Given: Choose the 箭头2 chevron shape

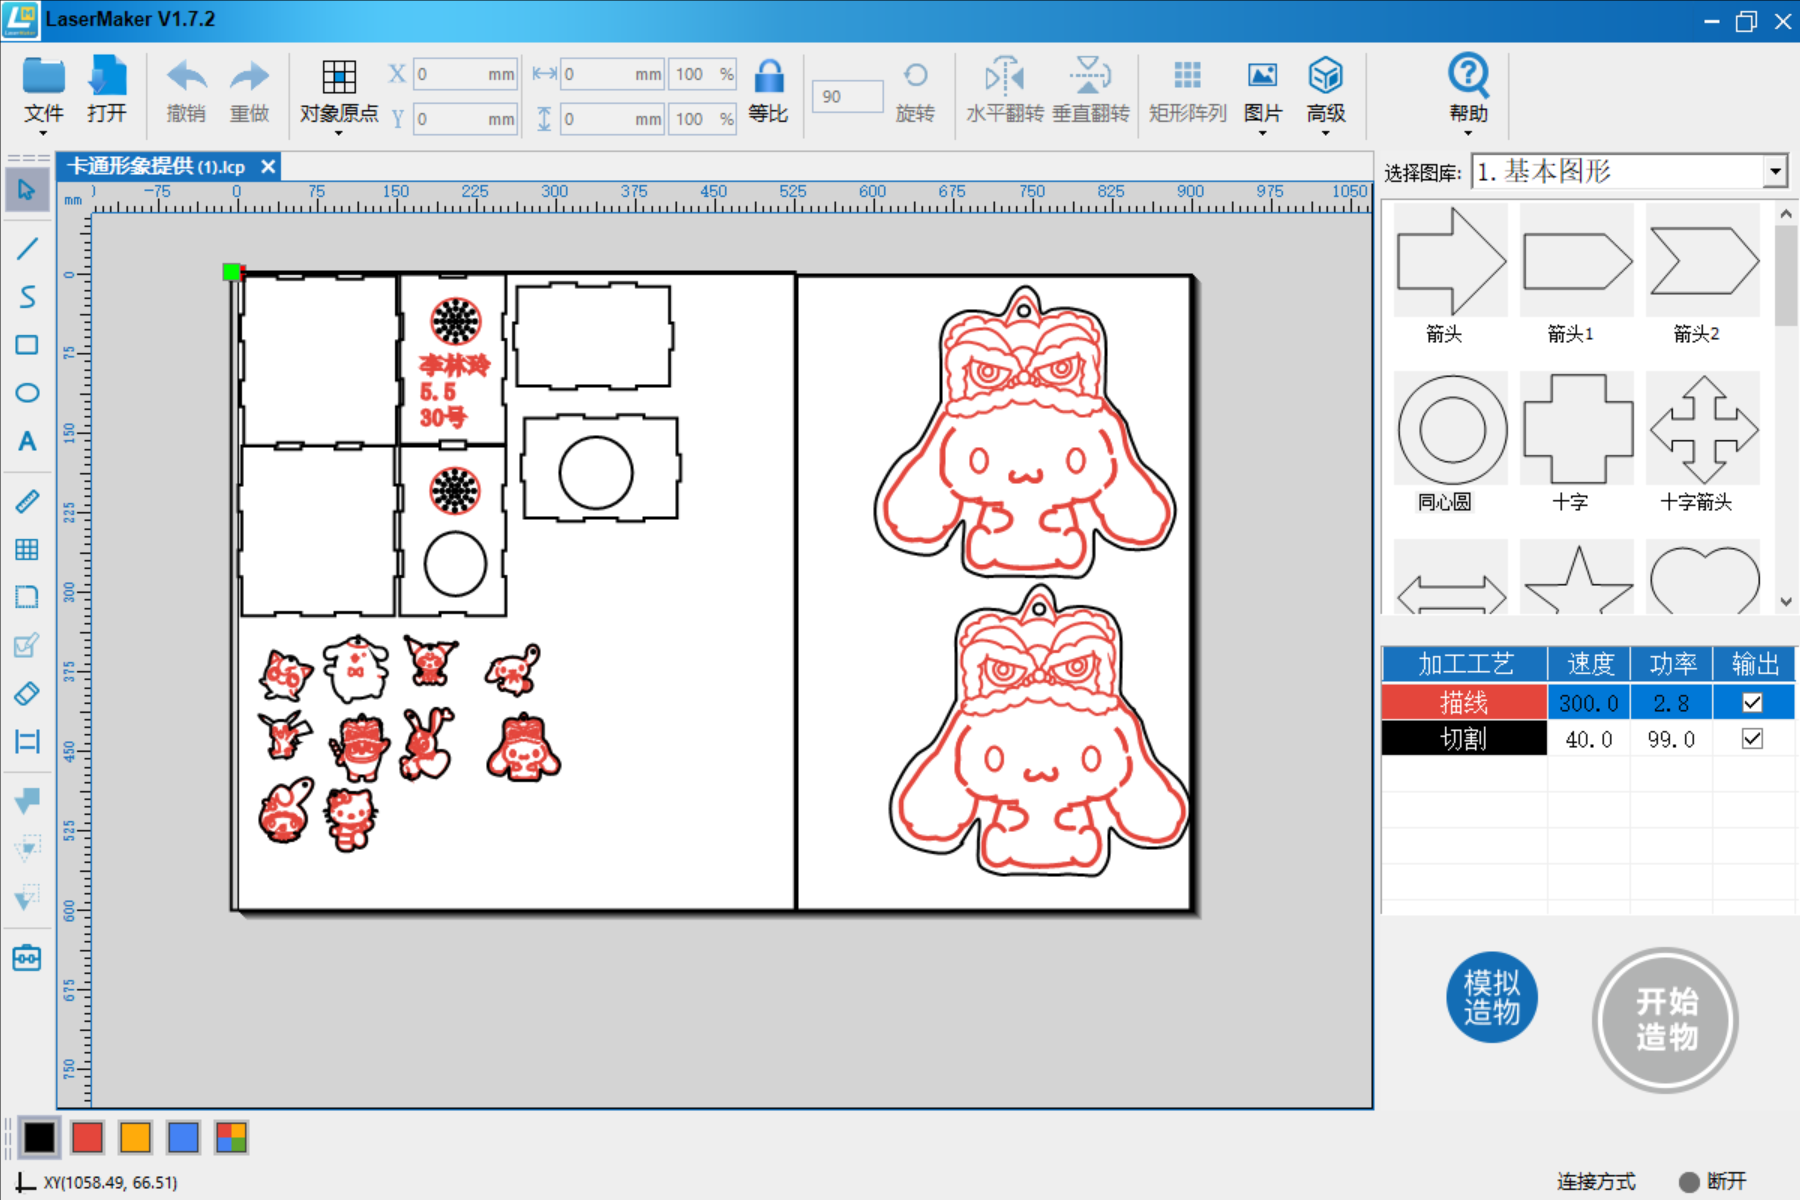Looking at the screenshot, I should pos(1703,261).
